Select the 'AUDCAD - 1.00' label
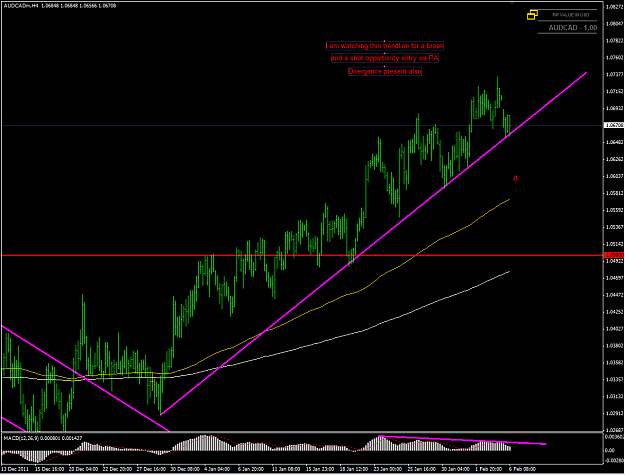 click(x=572, y=27)
